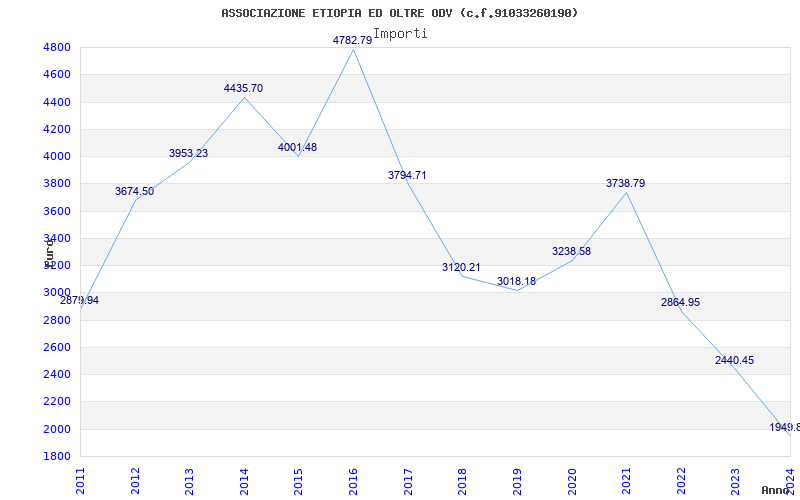Click the 2013 x-axis year label
This screenshot has width=800, height=500.
coord(189,481)
